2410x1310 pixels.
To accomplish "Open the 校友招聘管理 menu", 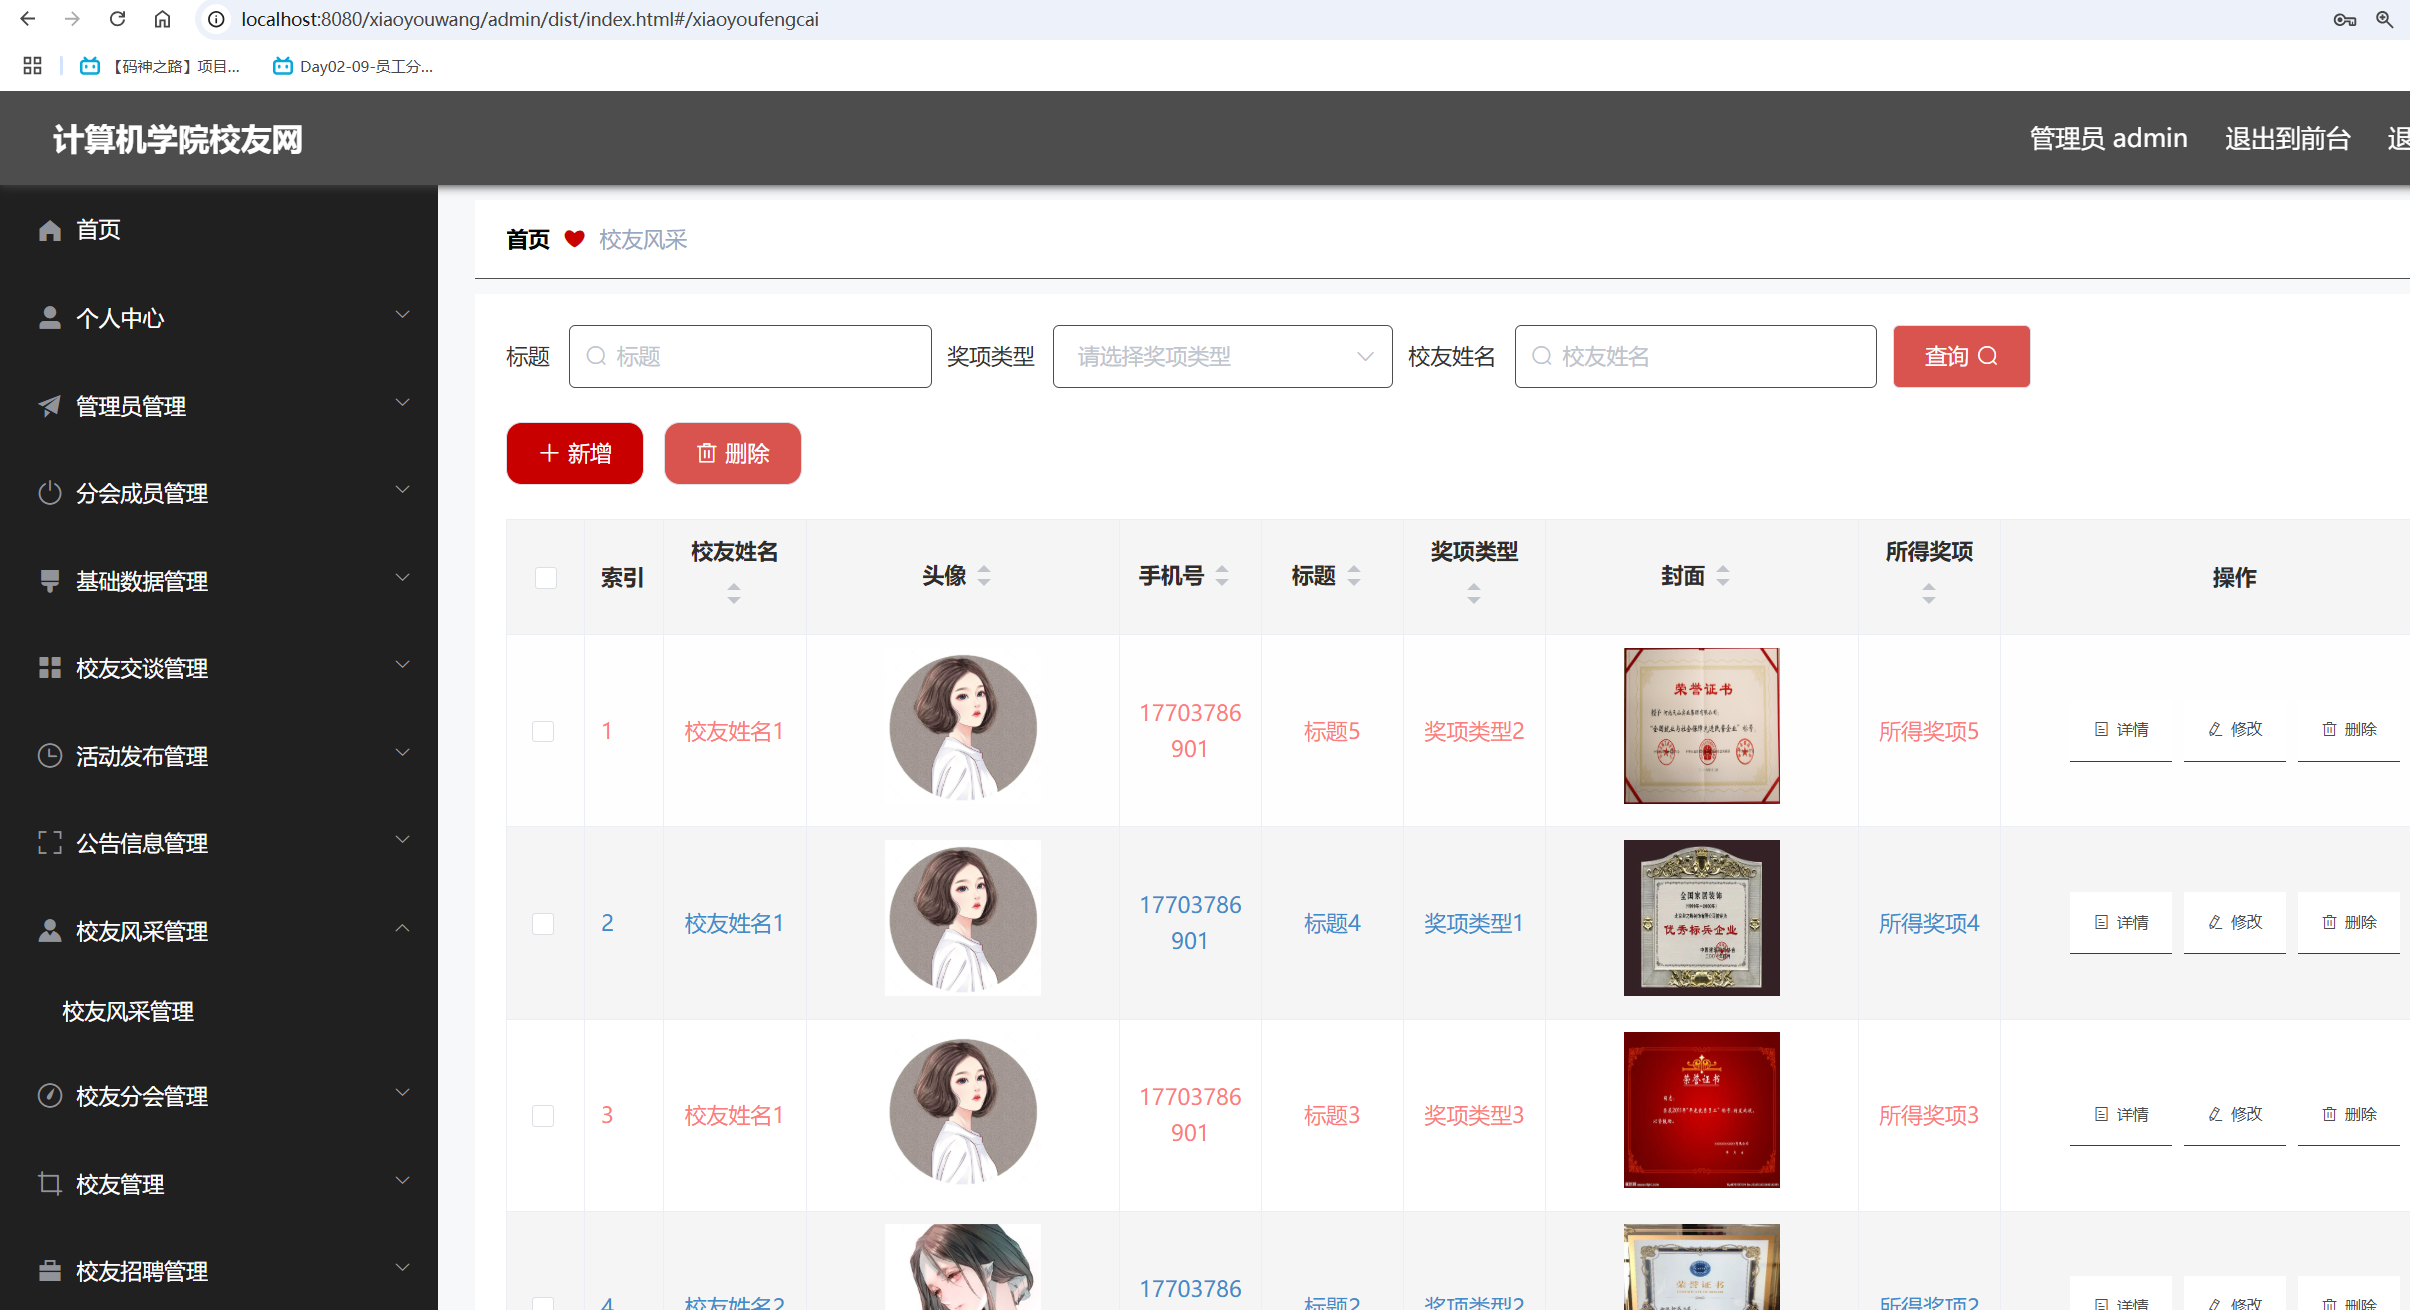I will (219, 1271).
